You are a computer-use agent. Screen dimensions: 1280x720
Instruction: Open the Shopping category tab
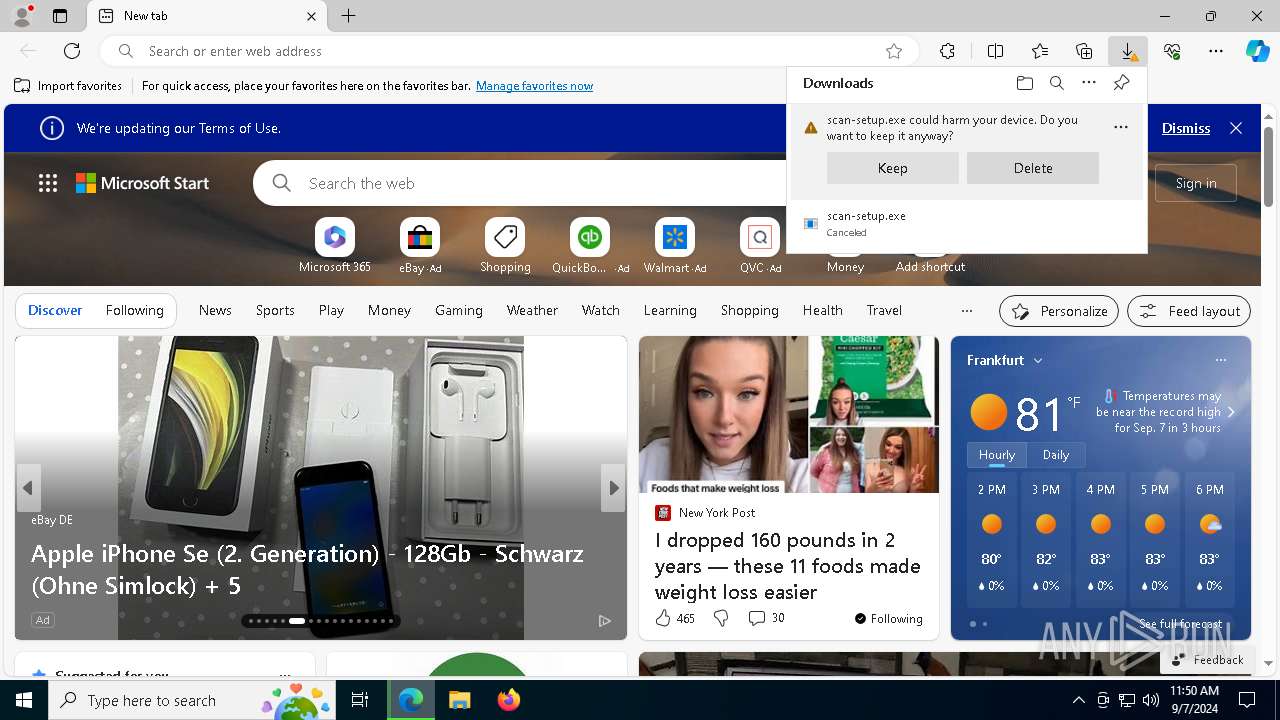pos(750,310)
